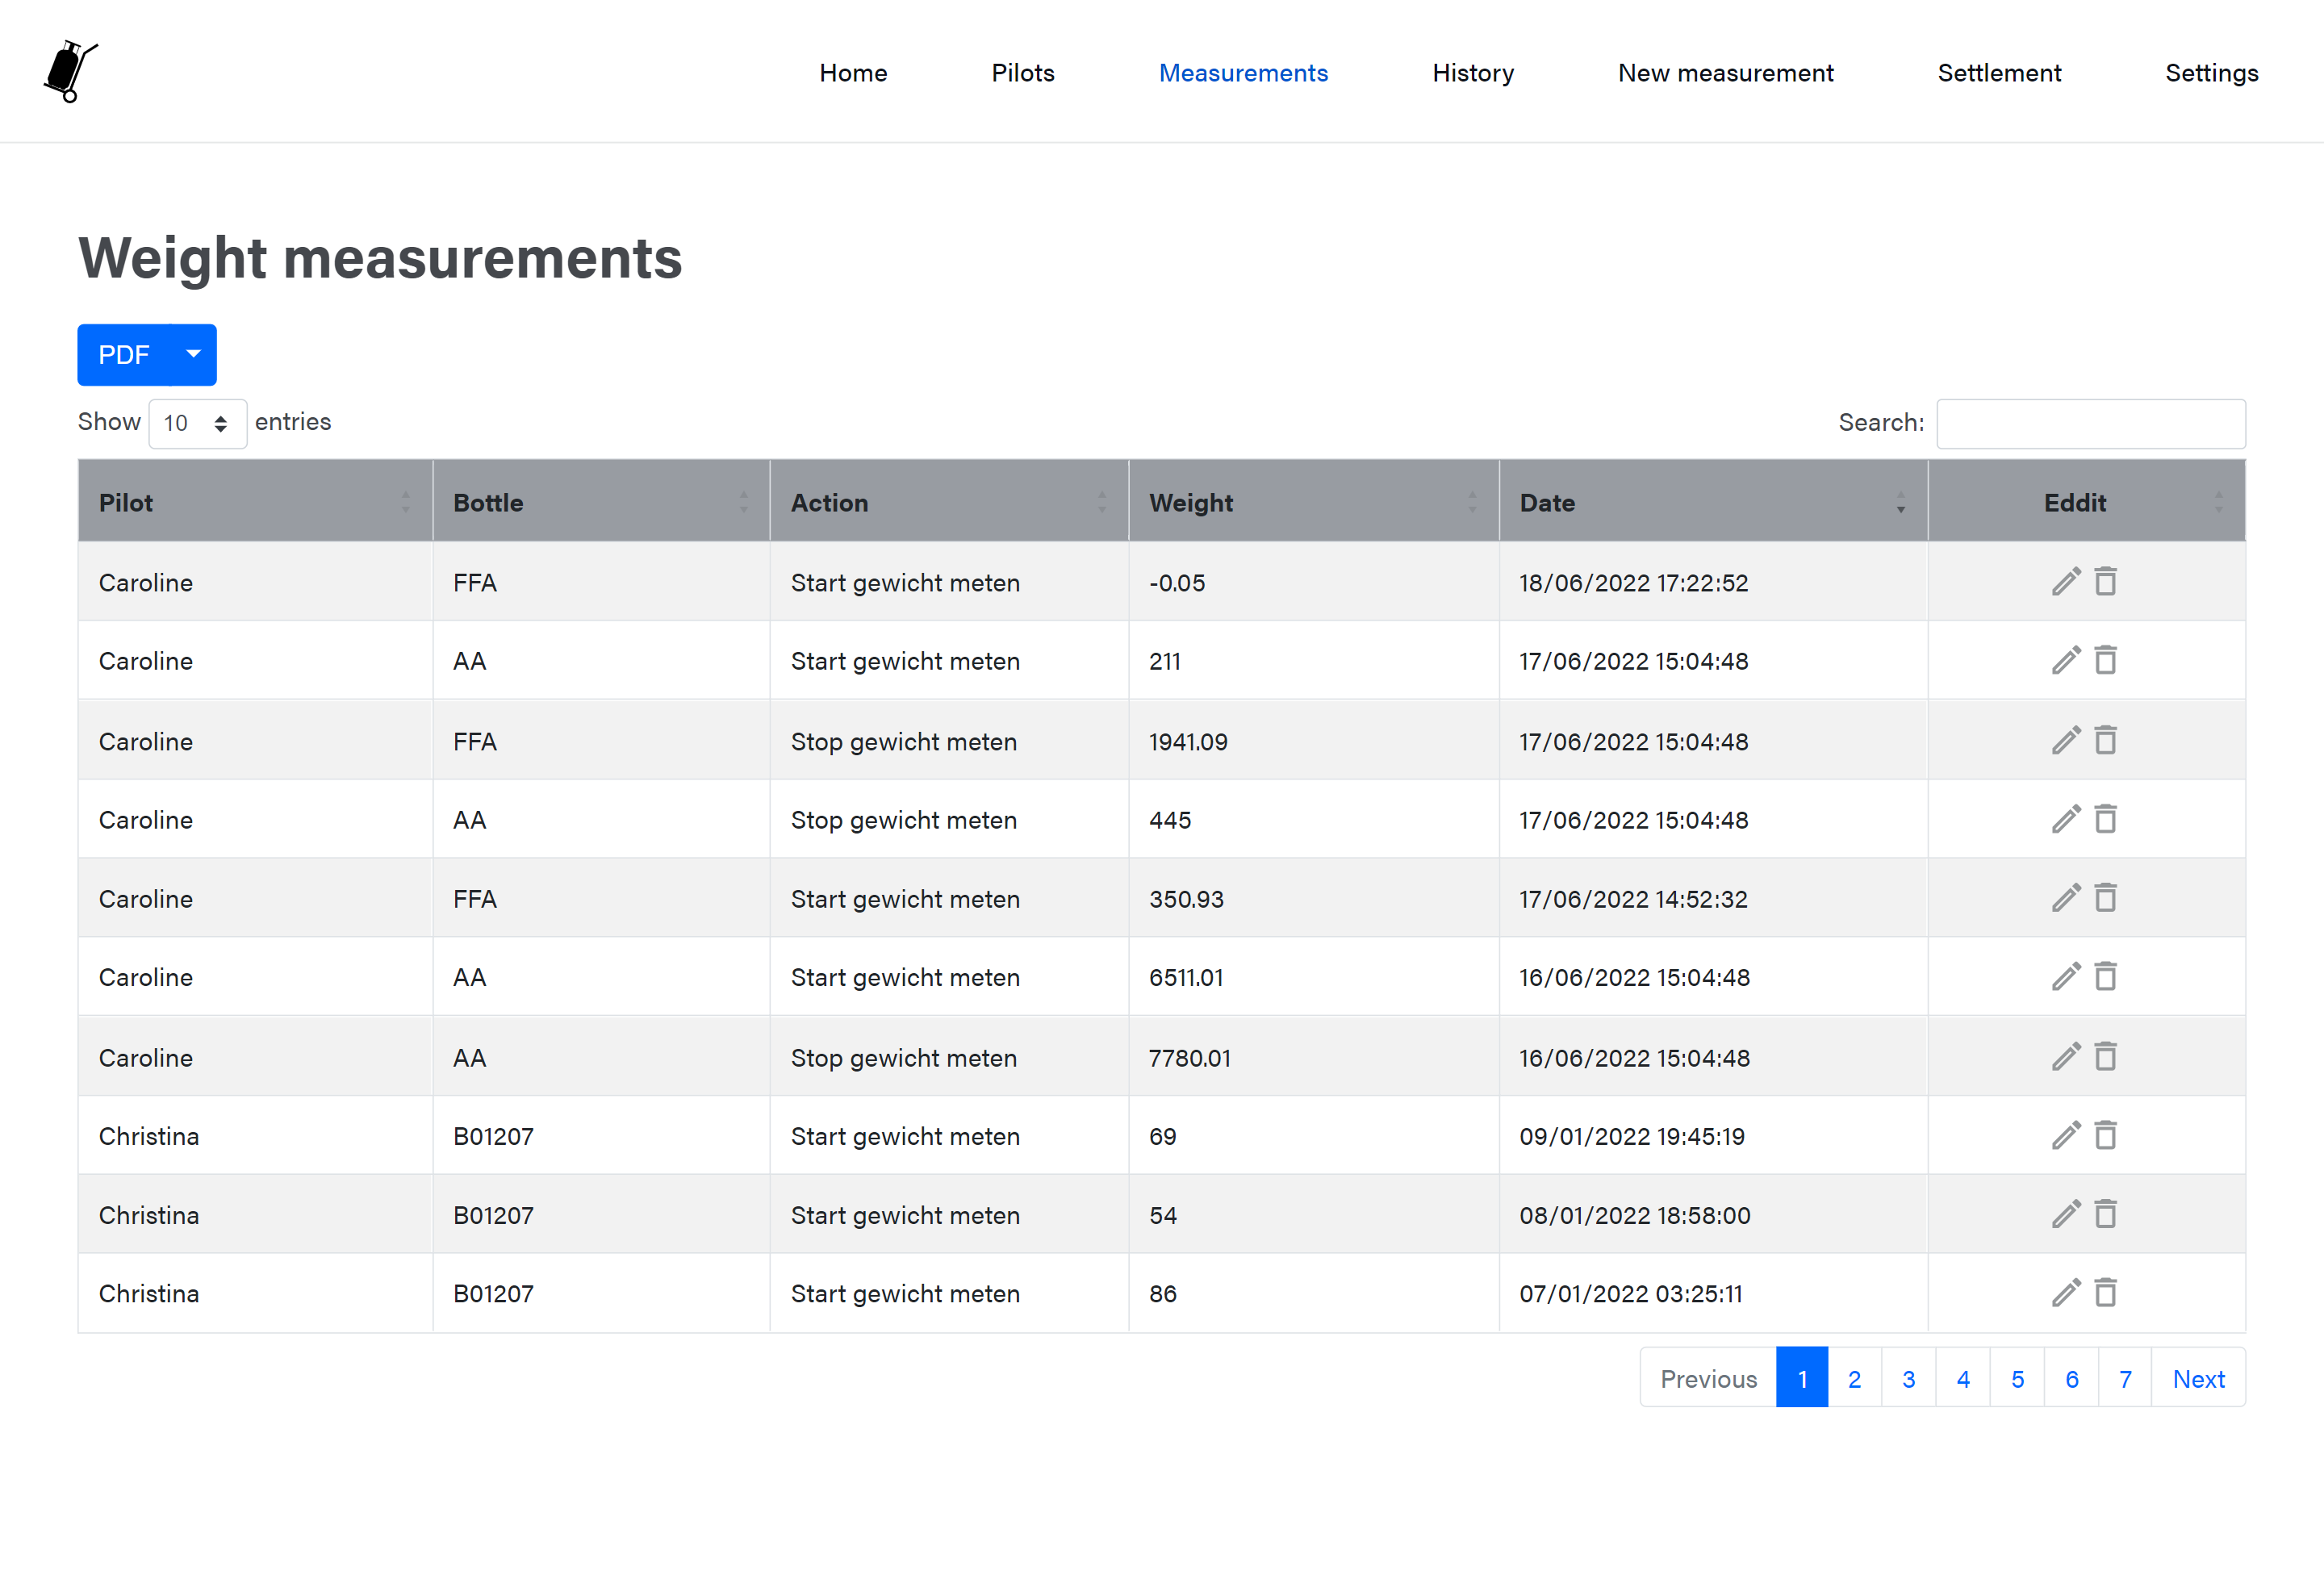This screenshot has width=2324, height=1596.
Task: Open the History page
Action: (x=1473, y=73)
